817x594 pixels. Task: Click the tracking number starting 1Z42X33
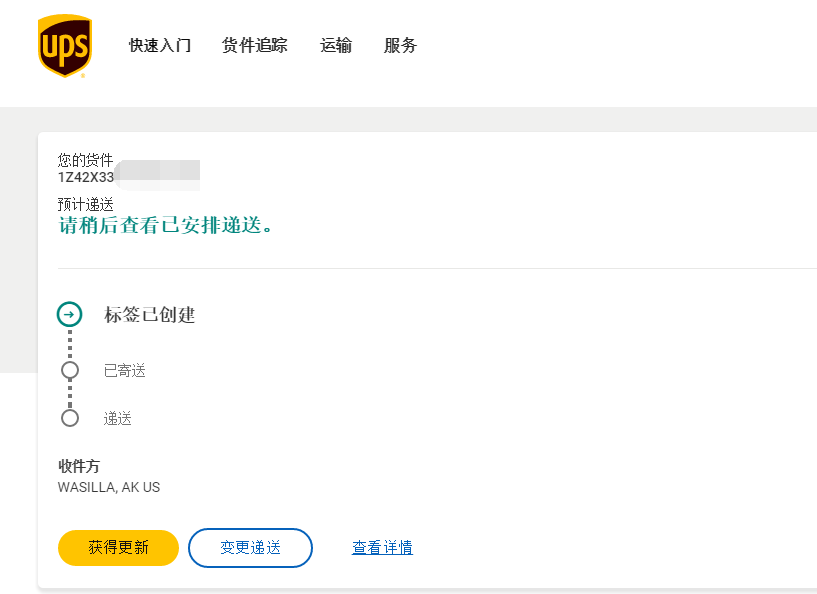pos(86,177)
